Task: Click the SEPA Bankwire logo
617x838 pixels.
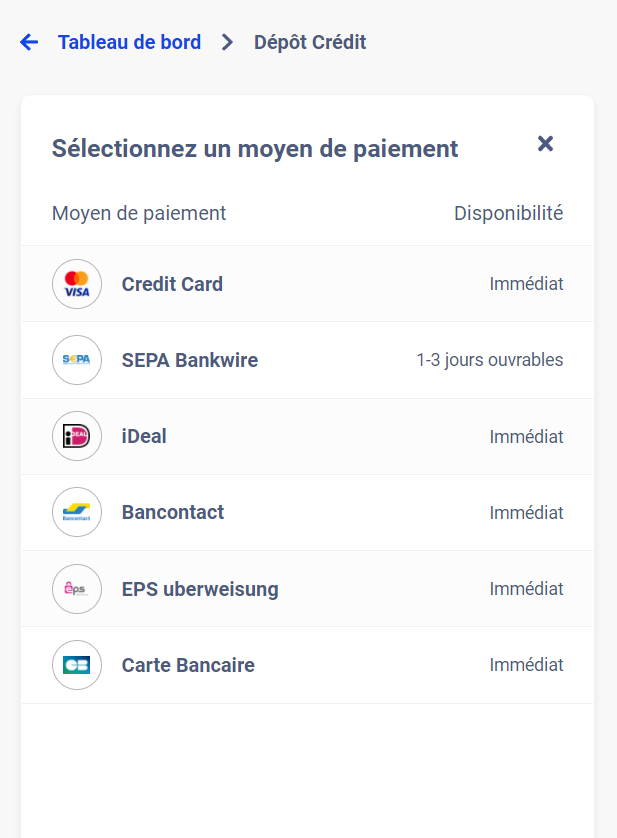Action: point(77,360)
